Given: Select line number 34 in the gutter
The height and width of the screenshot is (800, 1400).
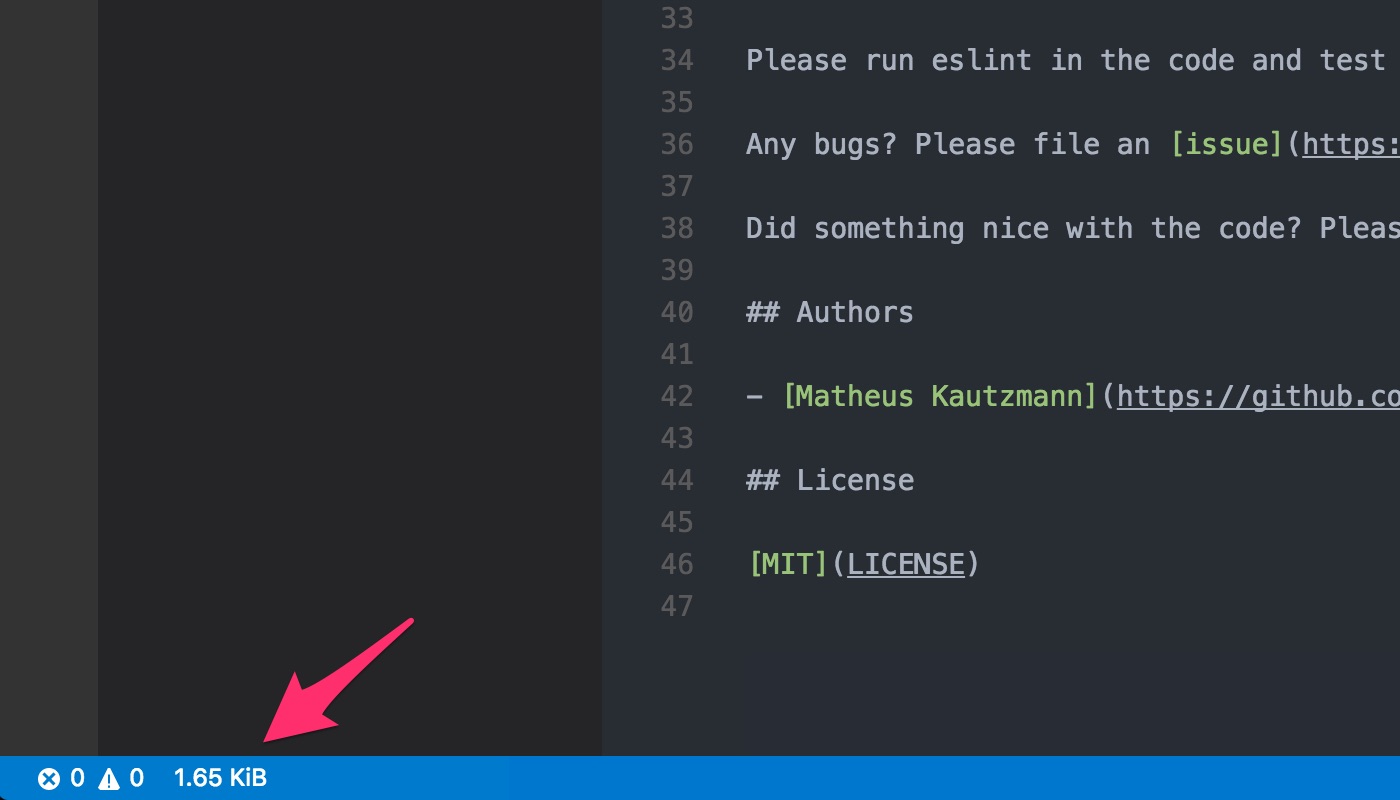Looking at the screenshot, I should (x=677, y=60).
